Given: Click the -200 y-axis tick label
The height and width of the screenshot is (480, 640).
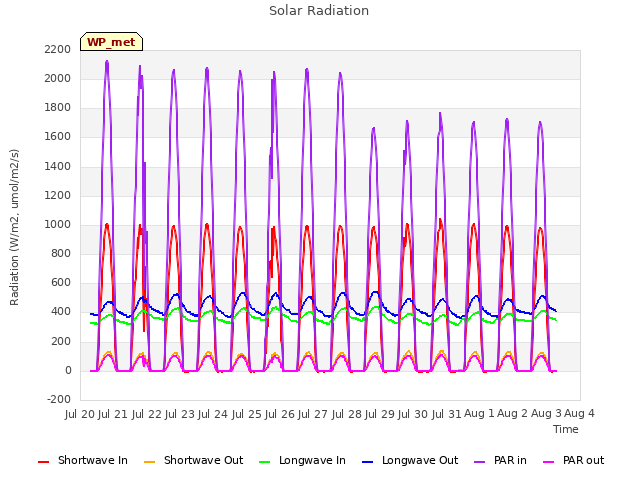Looking at the screenshot, I should pos(59,399).
